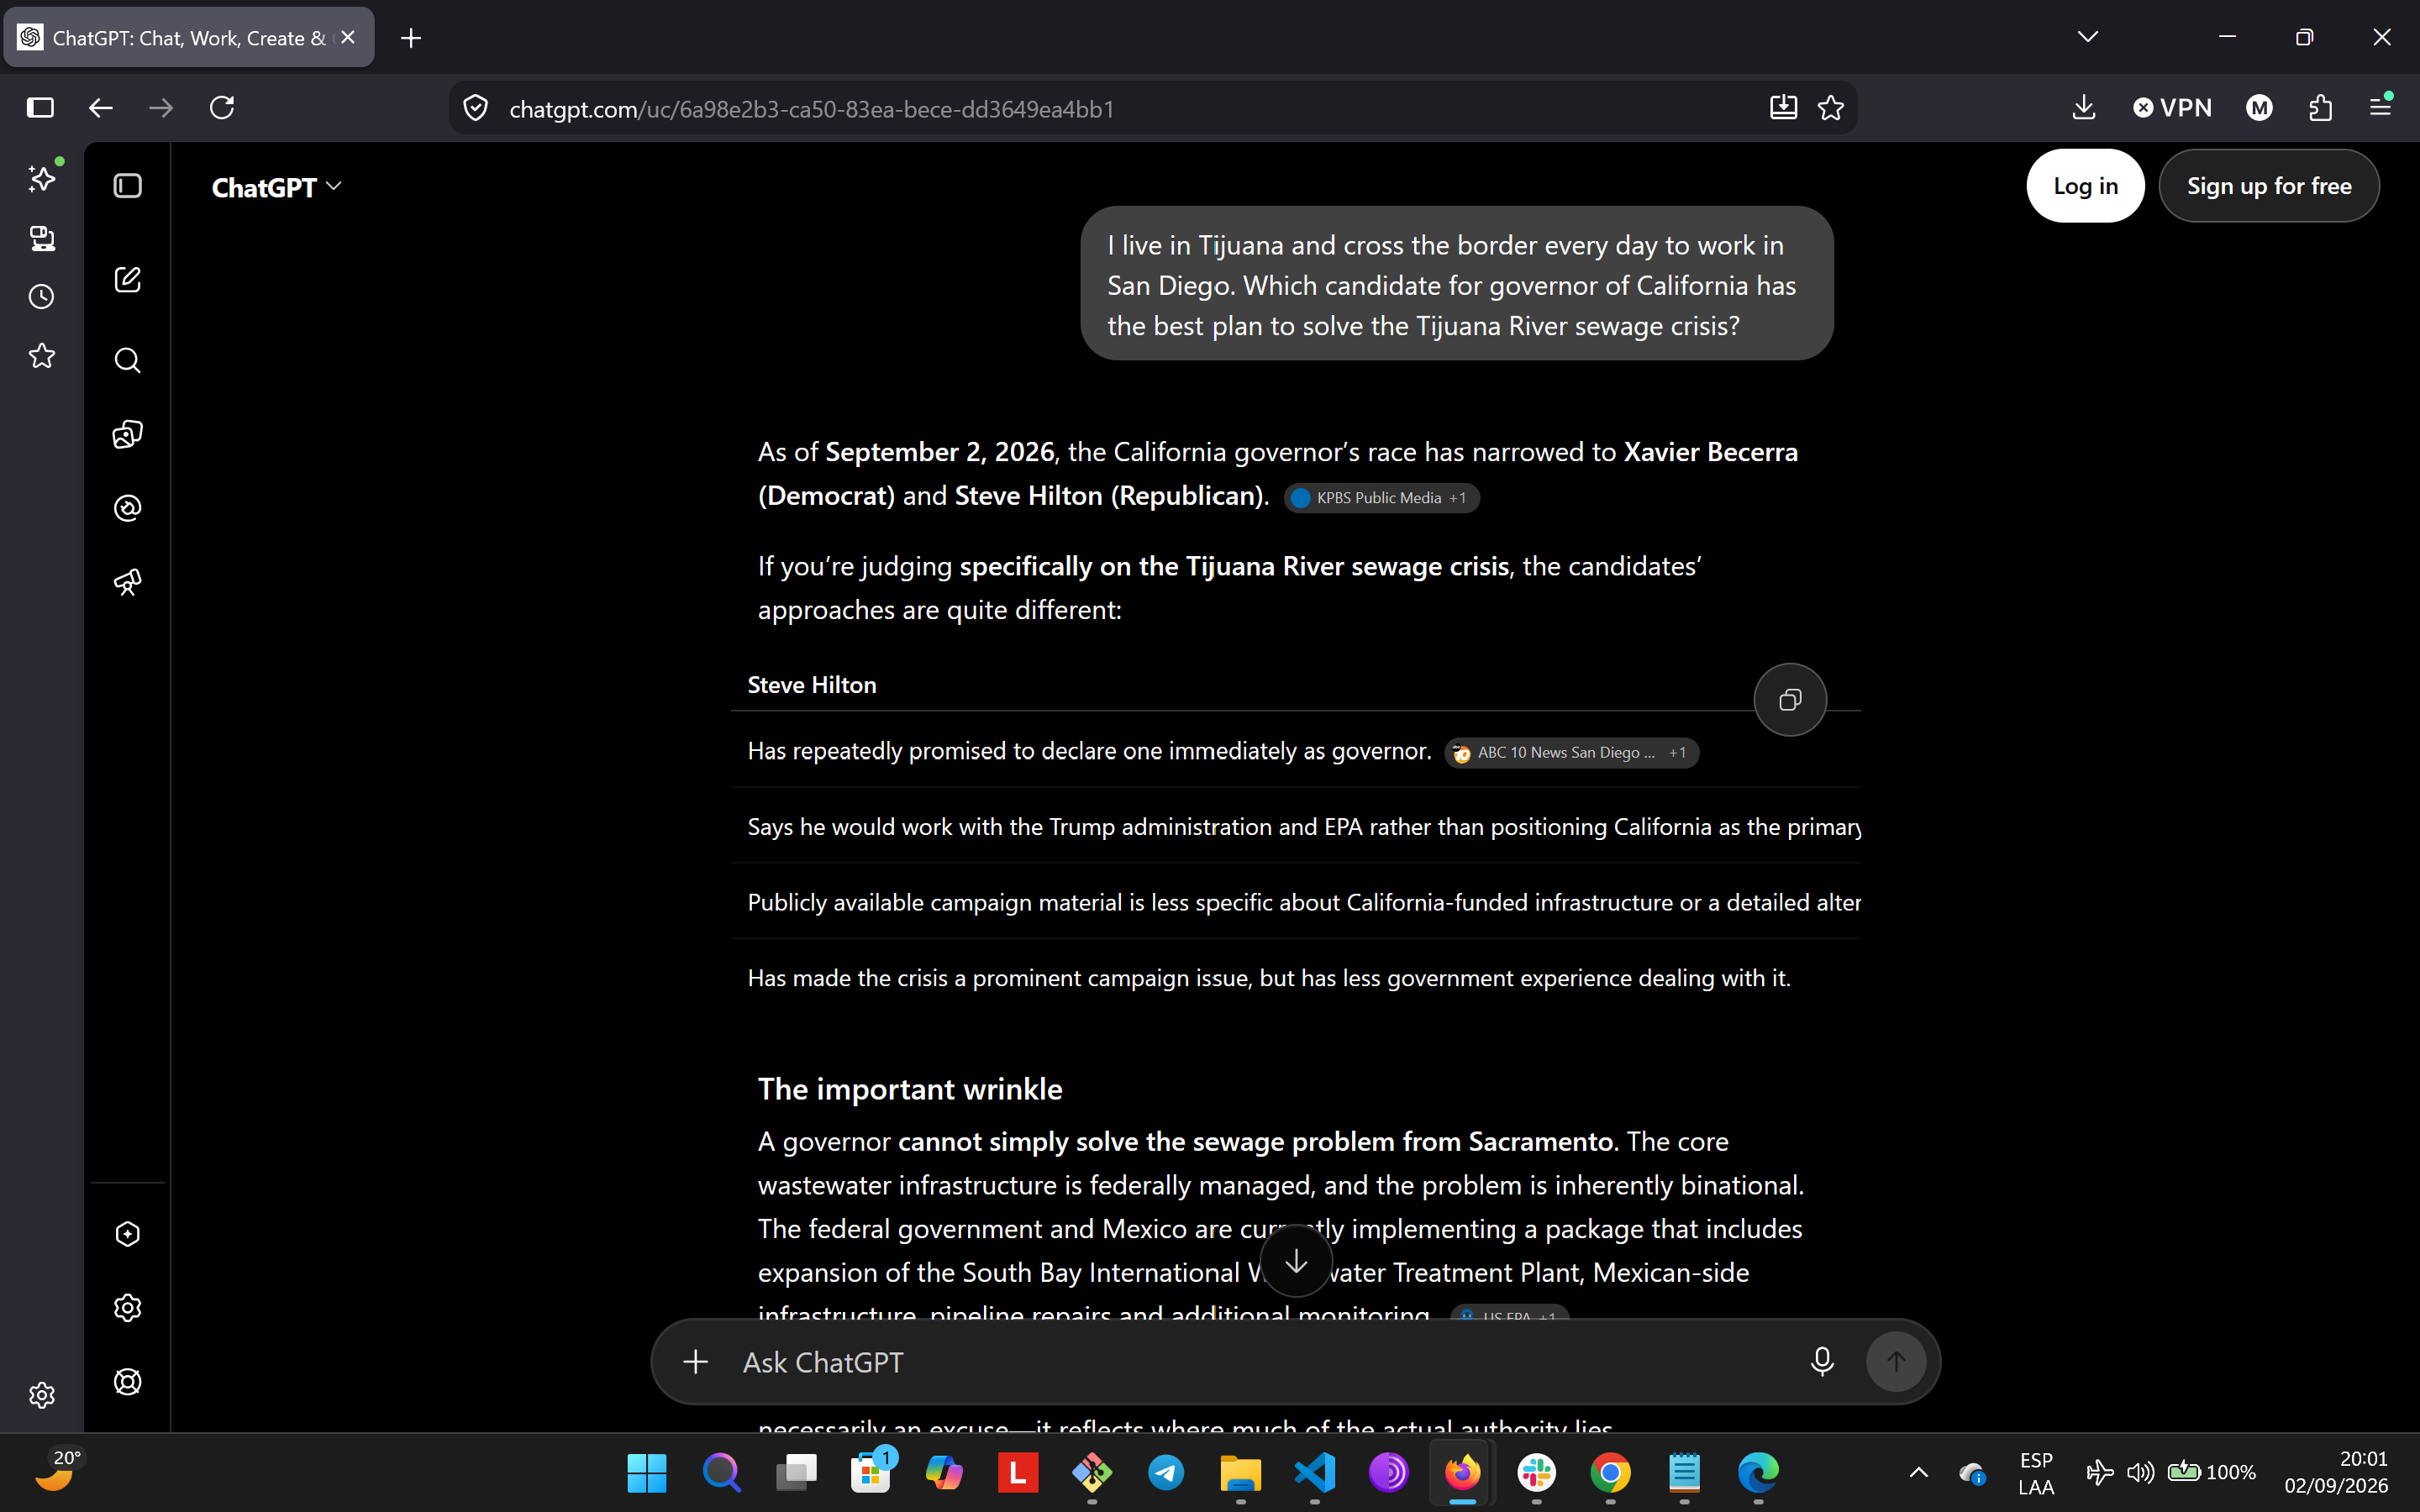The image size is (2420, 1512).
Task: Click the row starting "Says he would work with"
Action: point(1296,827)
